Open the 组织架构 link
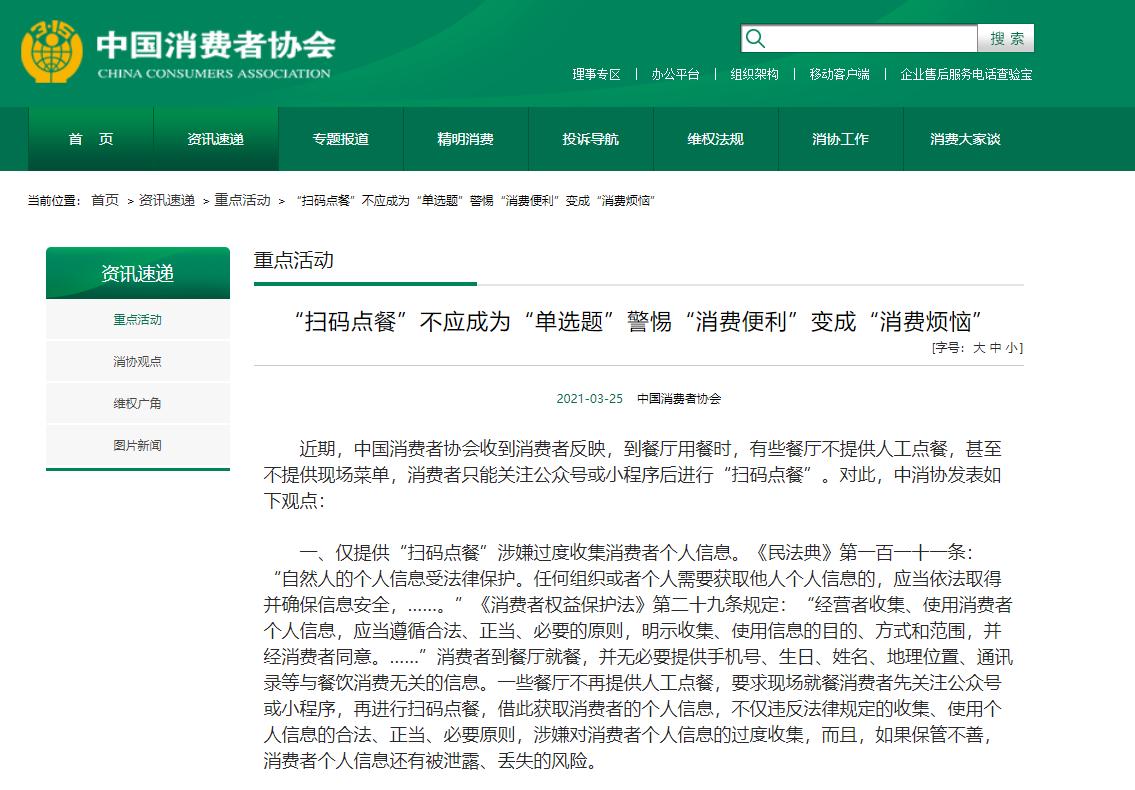The image size is (1135, 790). (754, 74)
